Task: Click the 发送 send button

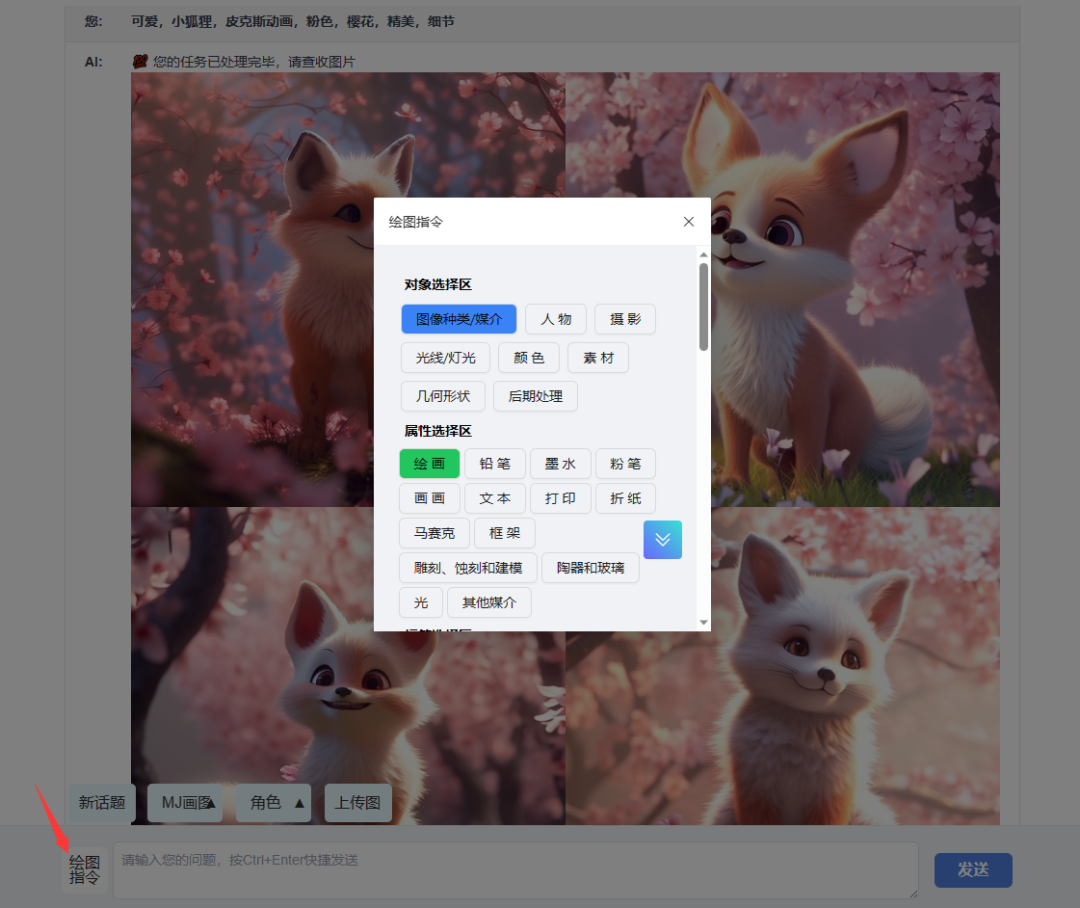Action: point(973,870)
